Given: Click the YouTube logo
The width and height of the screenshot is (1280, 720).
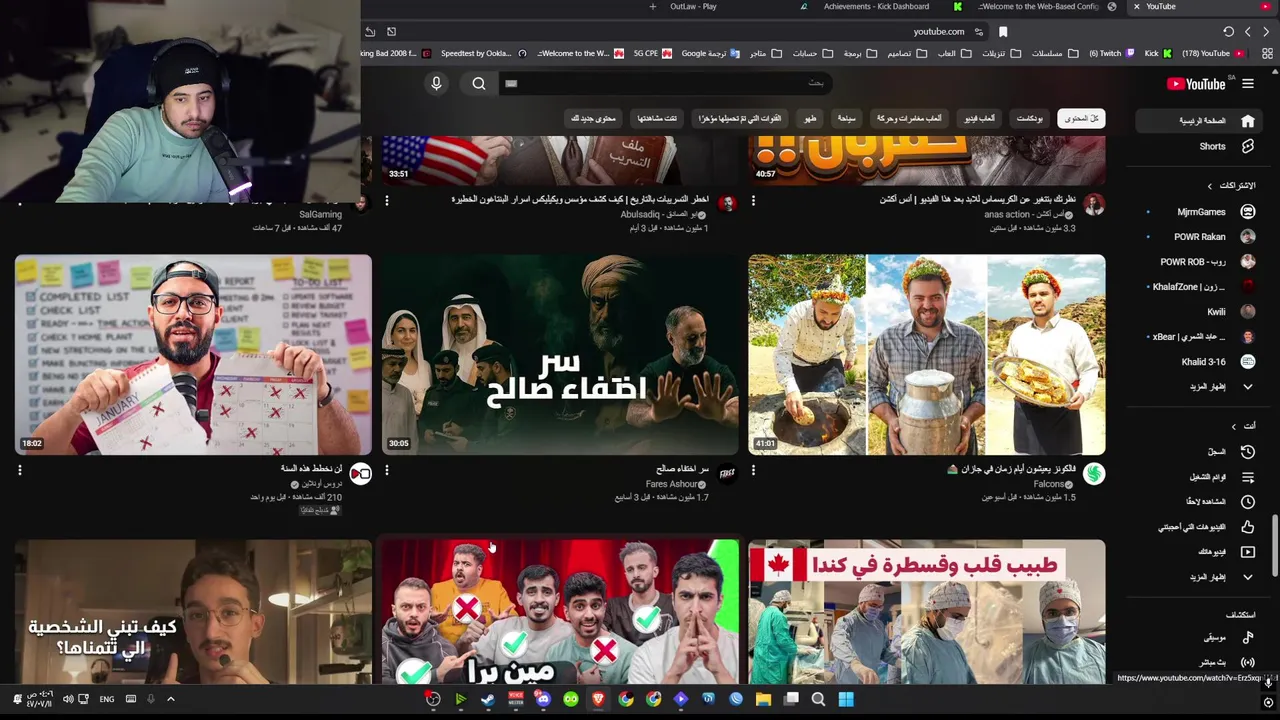Looking at the screenshot, I should coord(1197,84).
